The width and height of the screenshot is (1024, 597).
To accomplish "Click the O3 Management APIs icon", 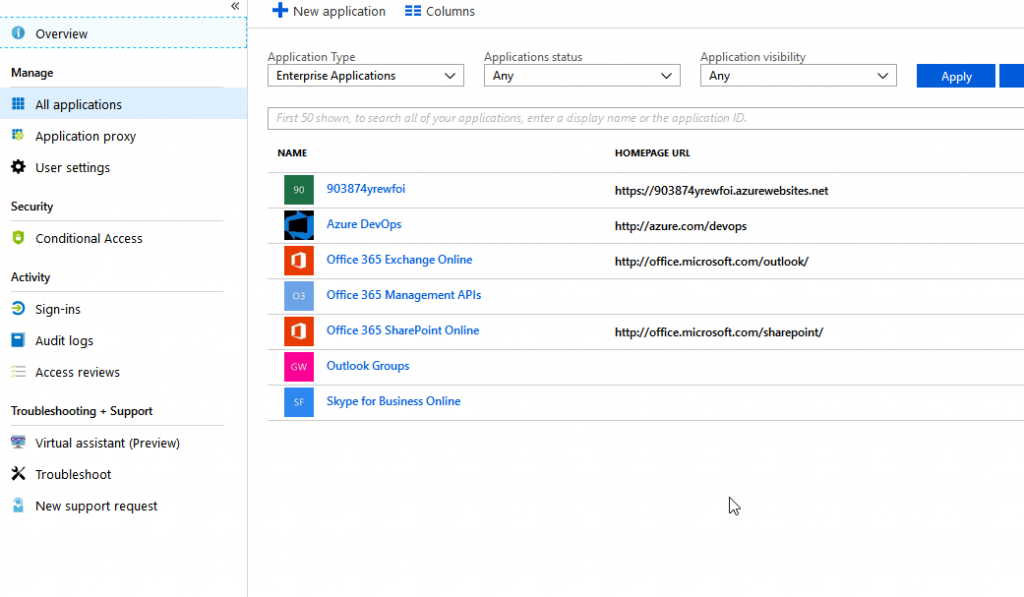I will point(298,296).
